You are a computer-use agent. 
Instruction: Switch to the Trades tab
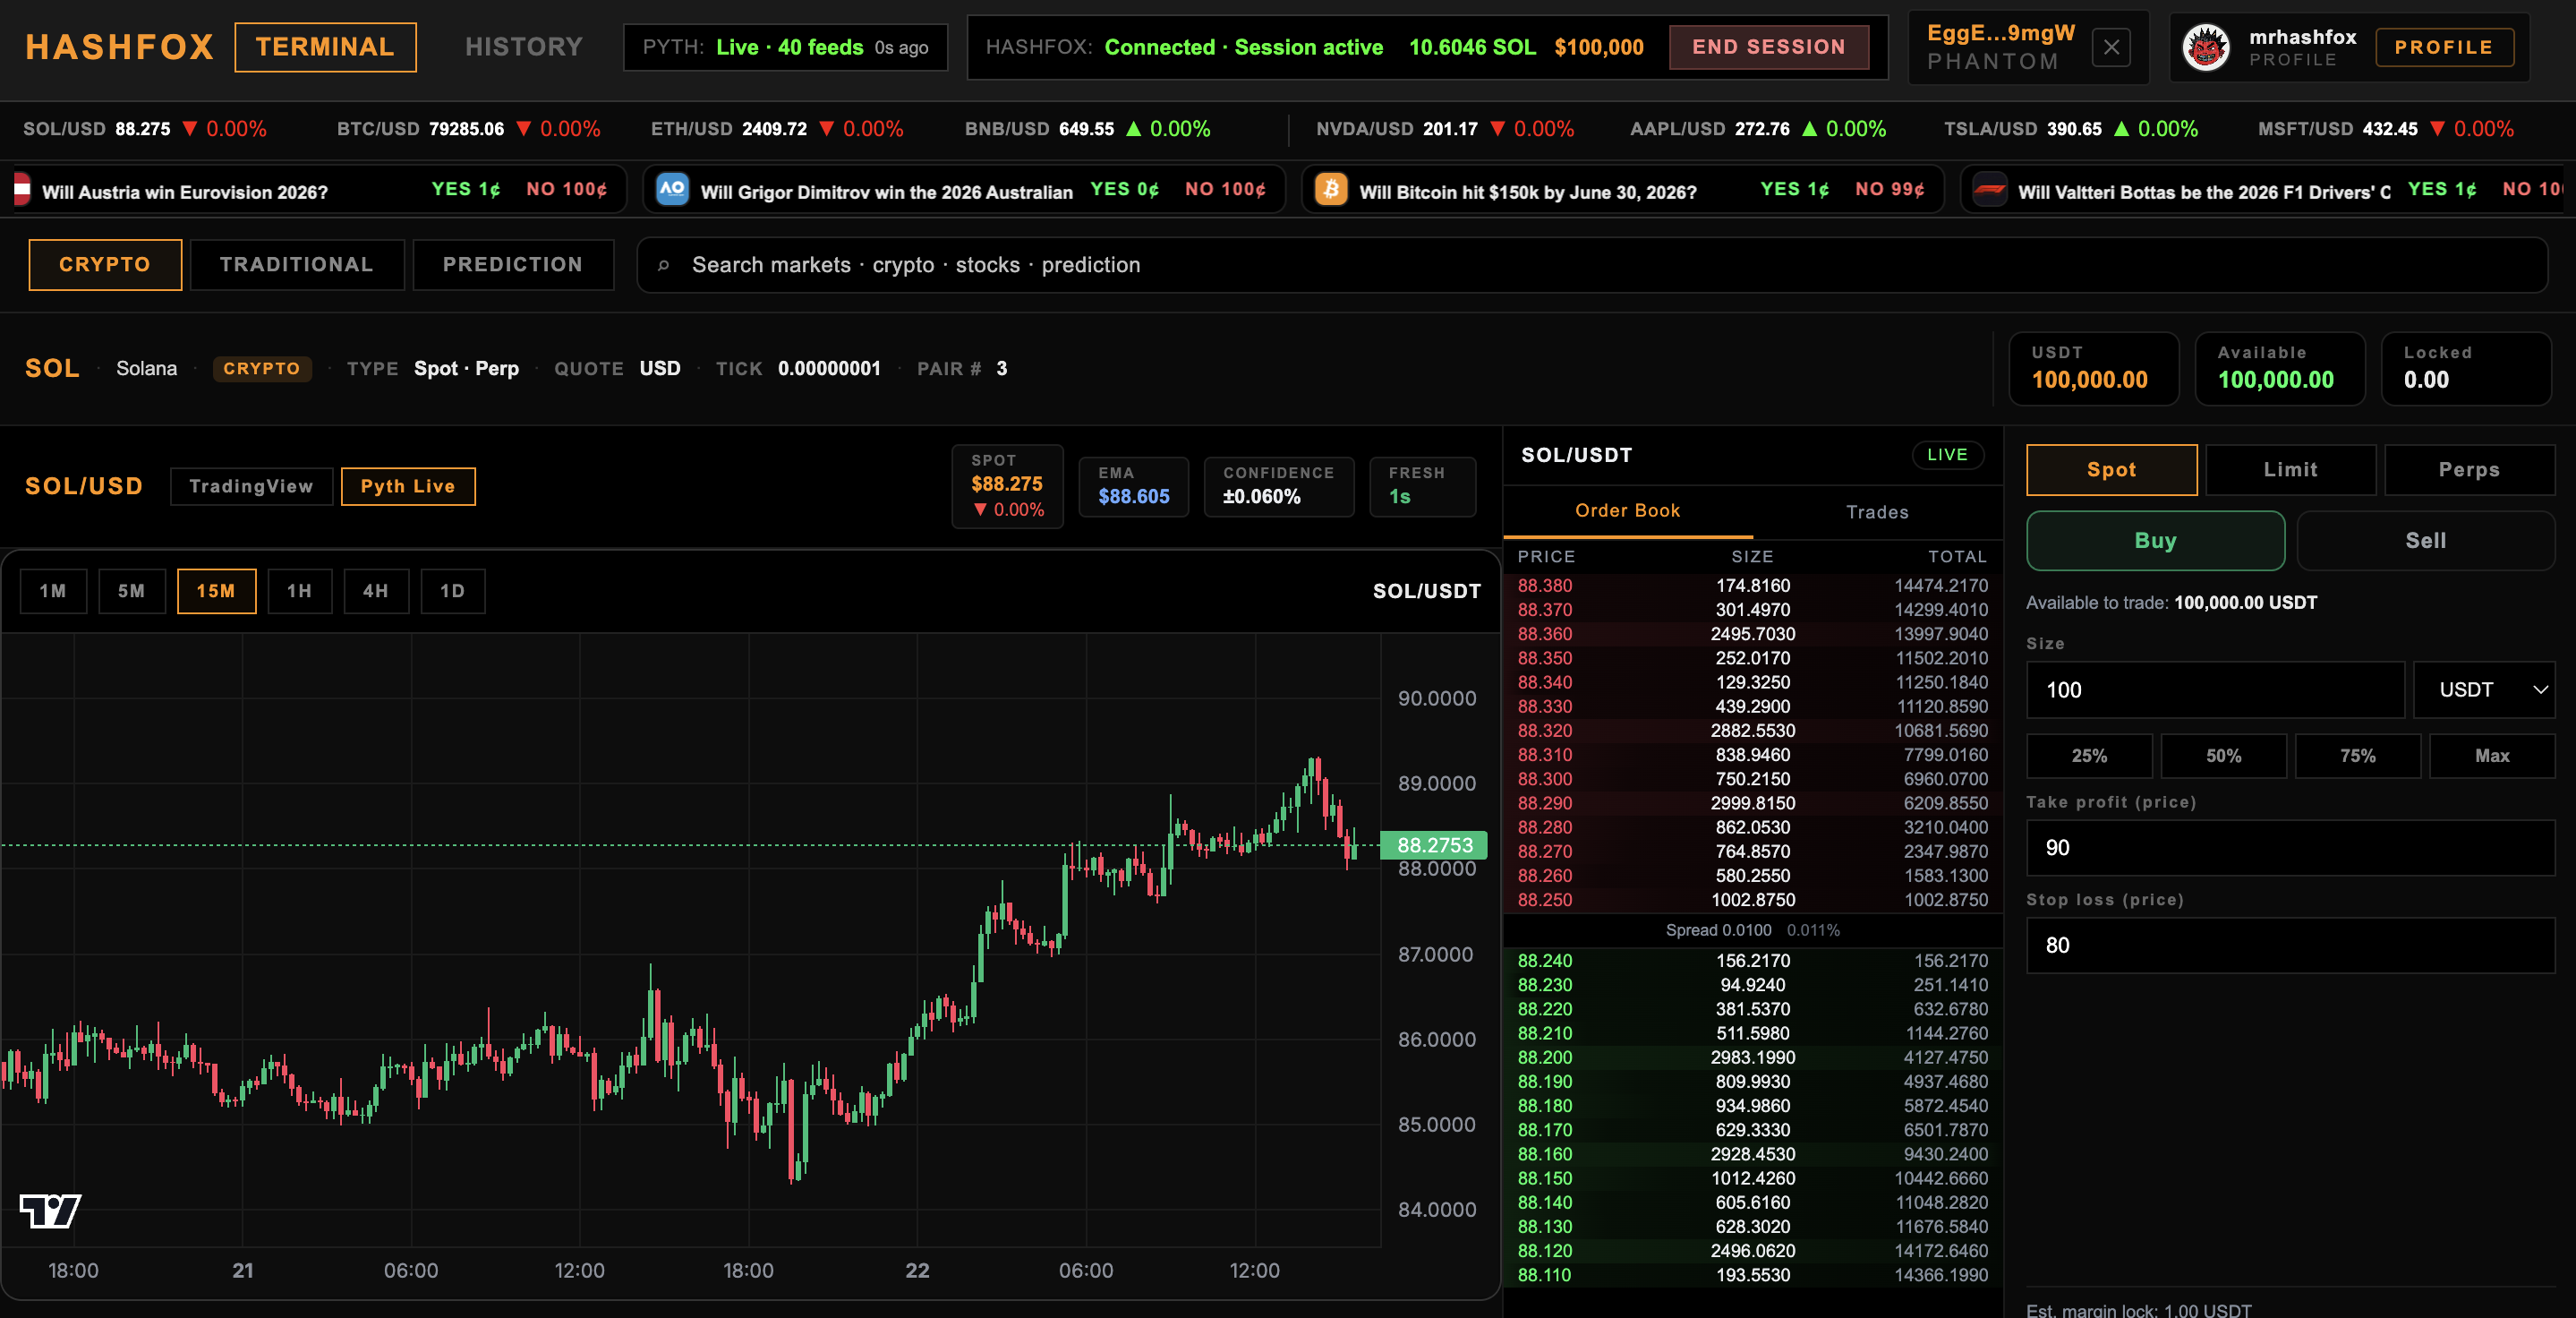1876,512
